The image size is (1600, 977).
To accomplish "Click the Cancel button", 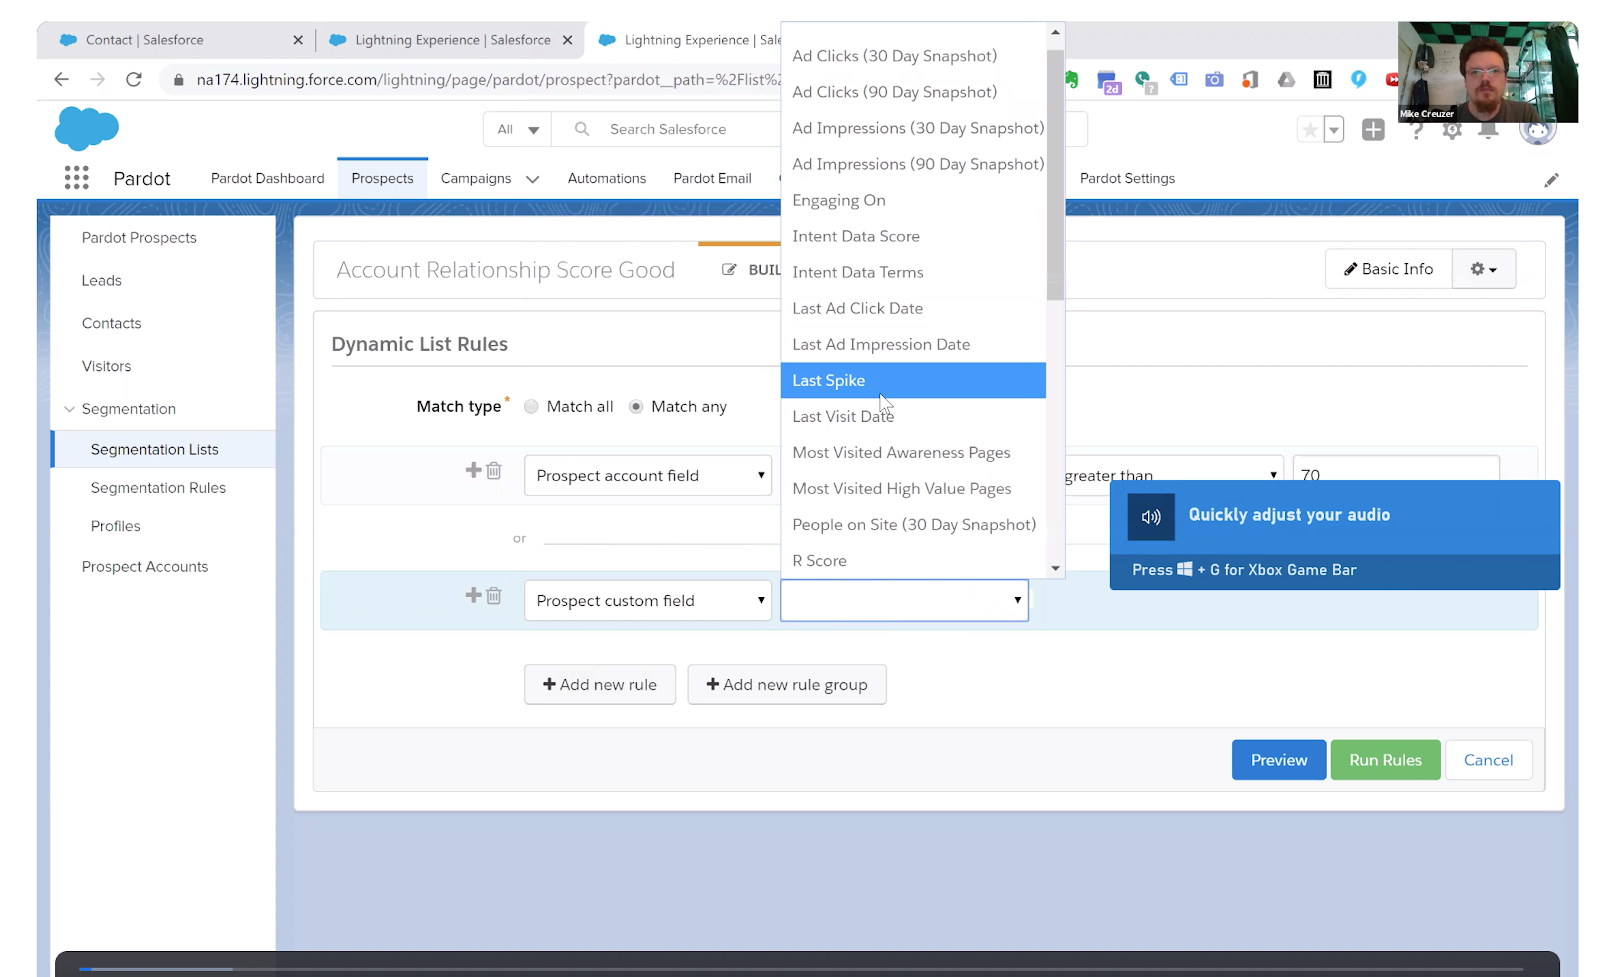I will [1488, 760].
